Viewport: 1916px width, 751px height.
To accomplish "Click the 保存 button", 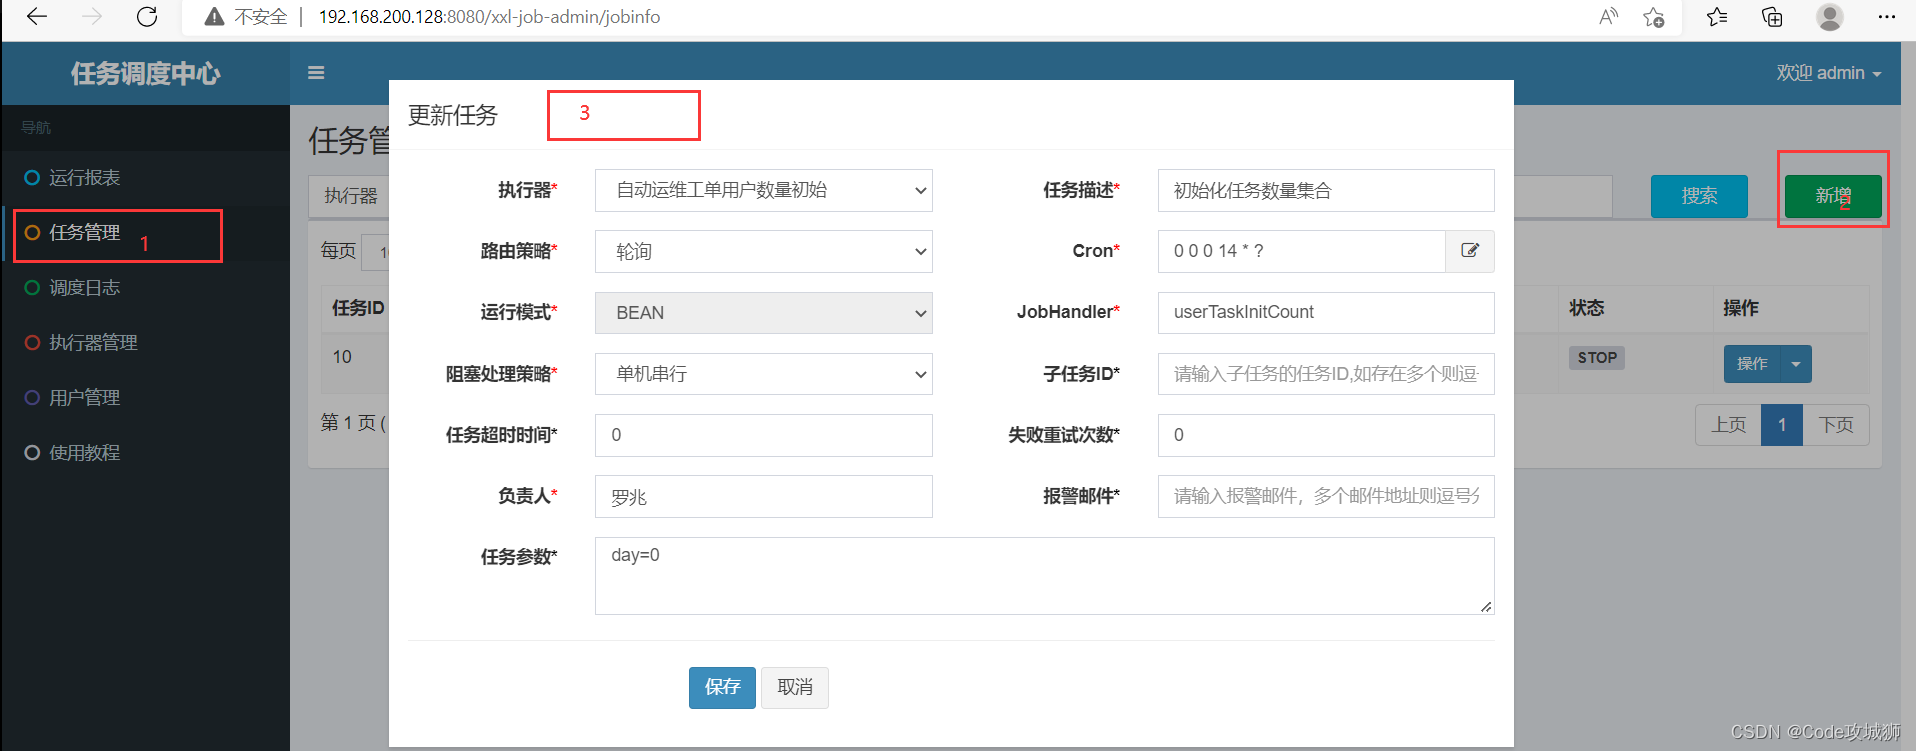I will (x=722, y=688).
